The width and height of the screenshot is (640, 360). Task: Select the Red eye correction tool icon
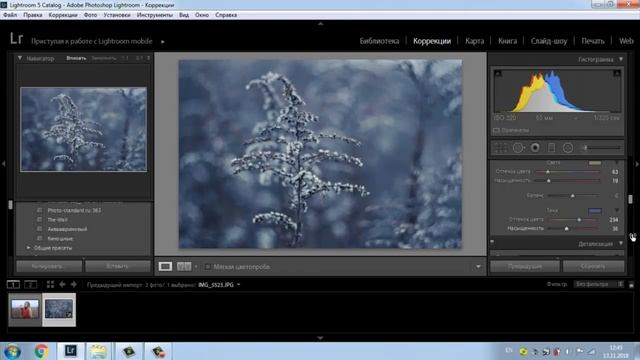click(535, 148)
